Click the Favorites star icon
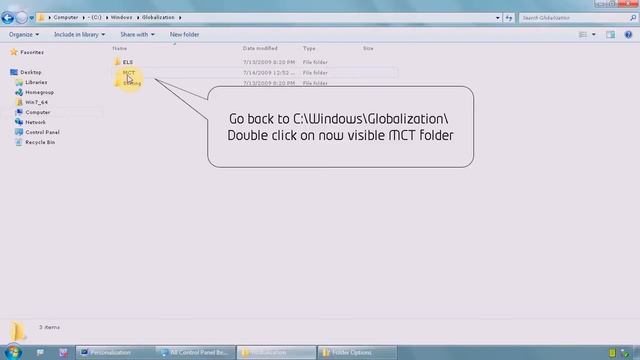The height and width of the screenshot is (360, 640). coord(14,52)
